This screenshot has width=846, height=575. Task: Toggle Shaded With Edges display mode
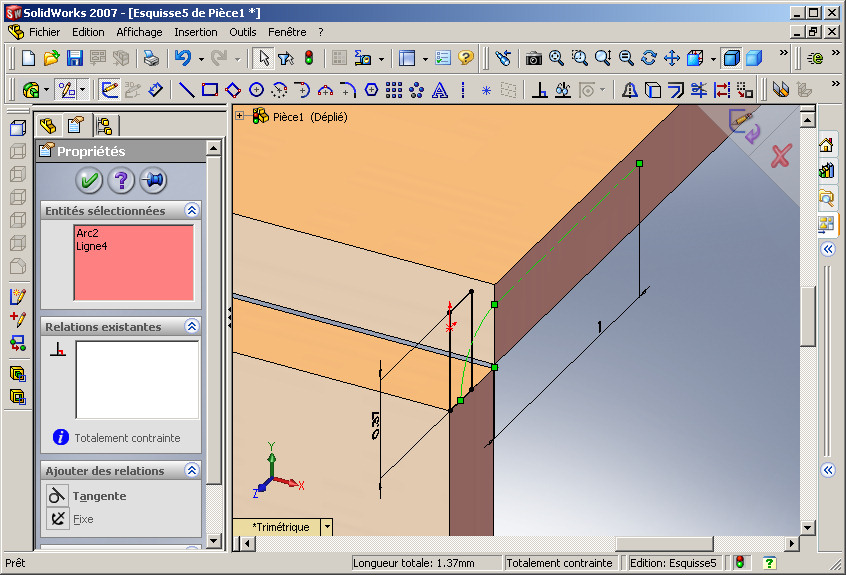pyautogui.click(x=732, y=58)
